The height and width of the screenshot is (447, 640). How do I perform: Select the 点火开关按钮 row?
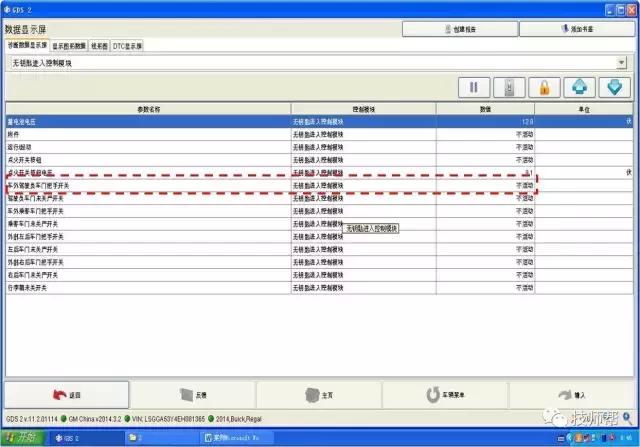click(319, 160)
